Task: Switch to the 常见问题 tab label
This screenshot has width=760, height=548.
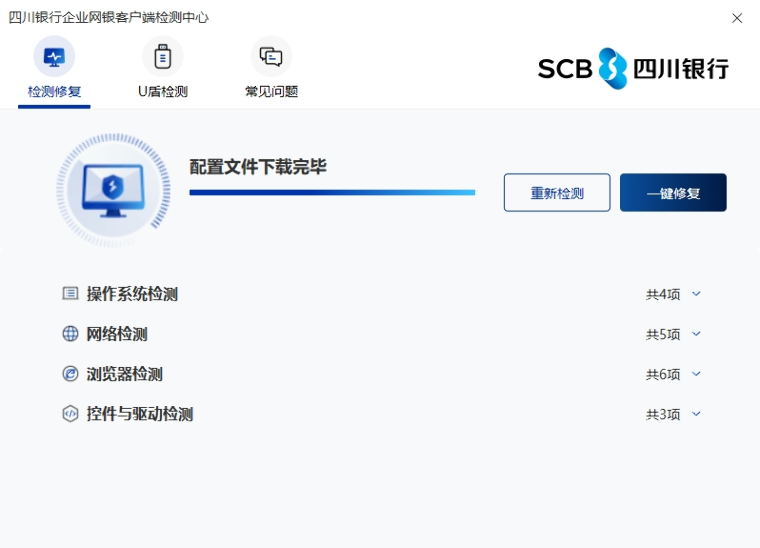Action: (271, 92)
